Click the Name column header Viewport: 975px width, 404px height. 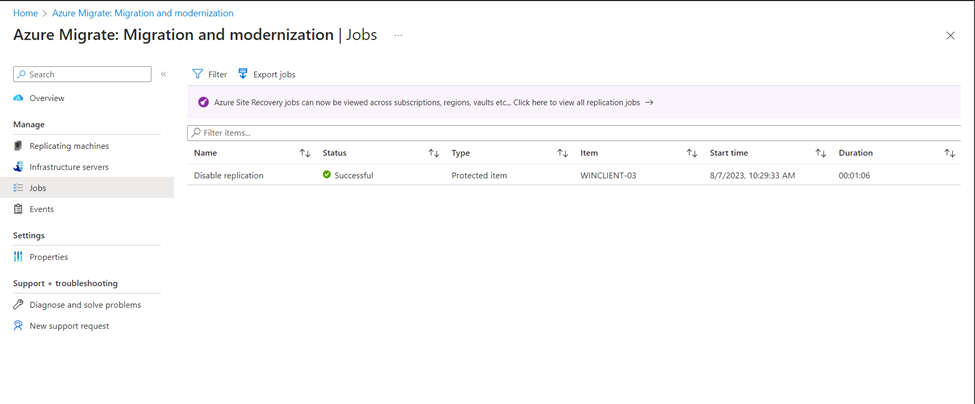(x=205, y=153)
